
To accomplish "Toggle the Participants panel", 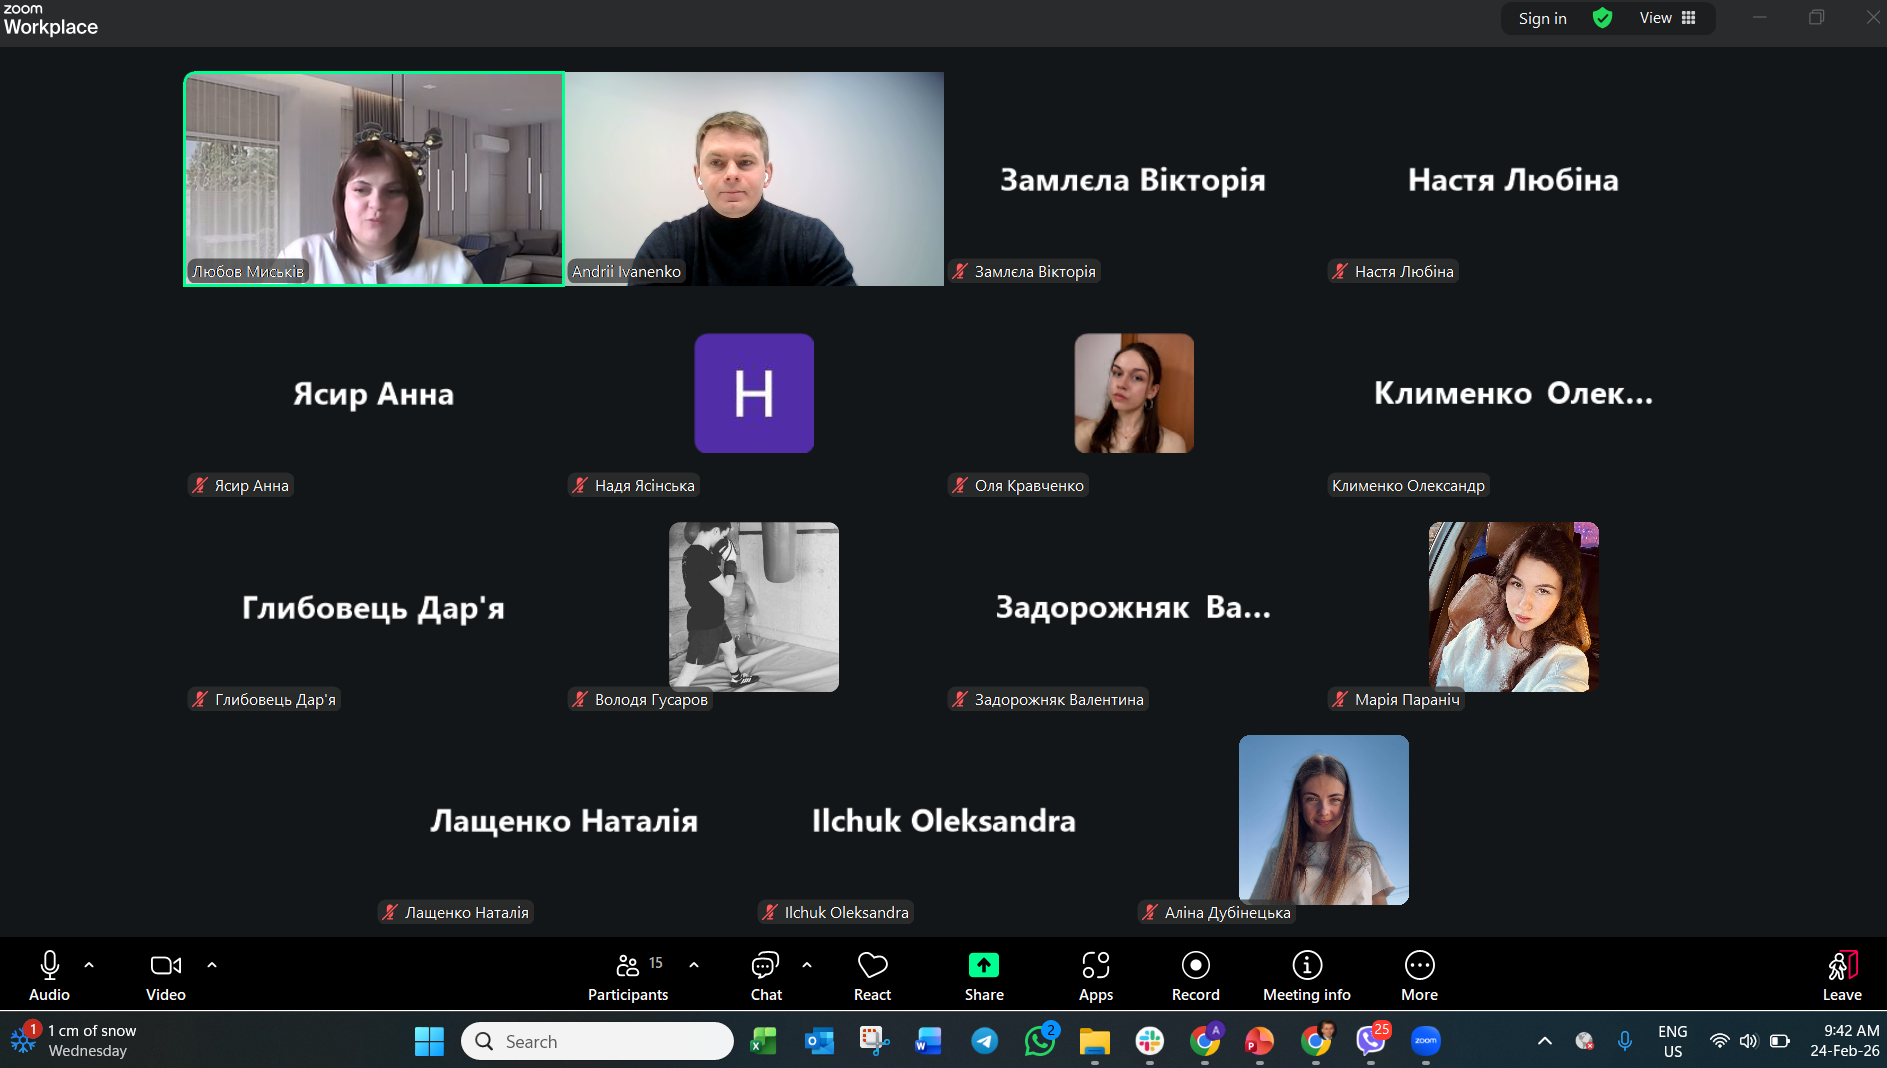I will click(628, 975).
